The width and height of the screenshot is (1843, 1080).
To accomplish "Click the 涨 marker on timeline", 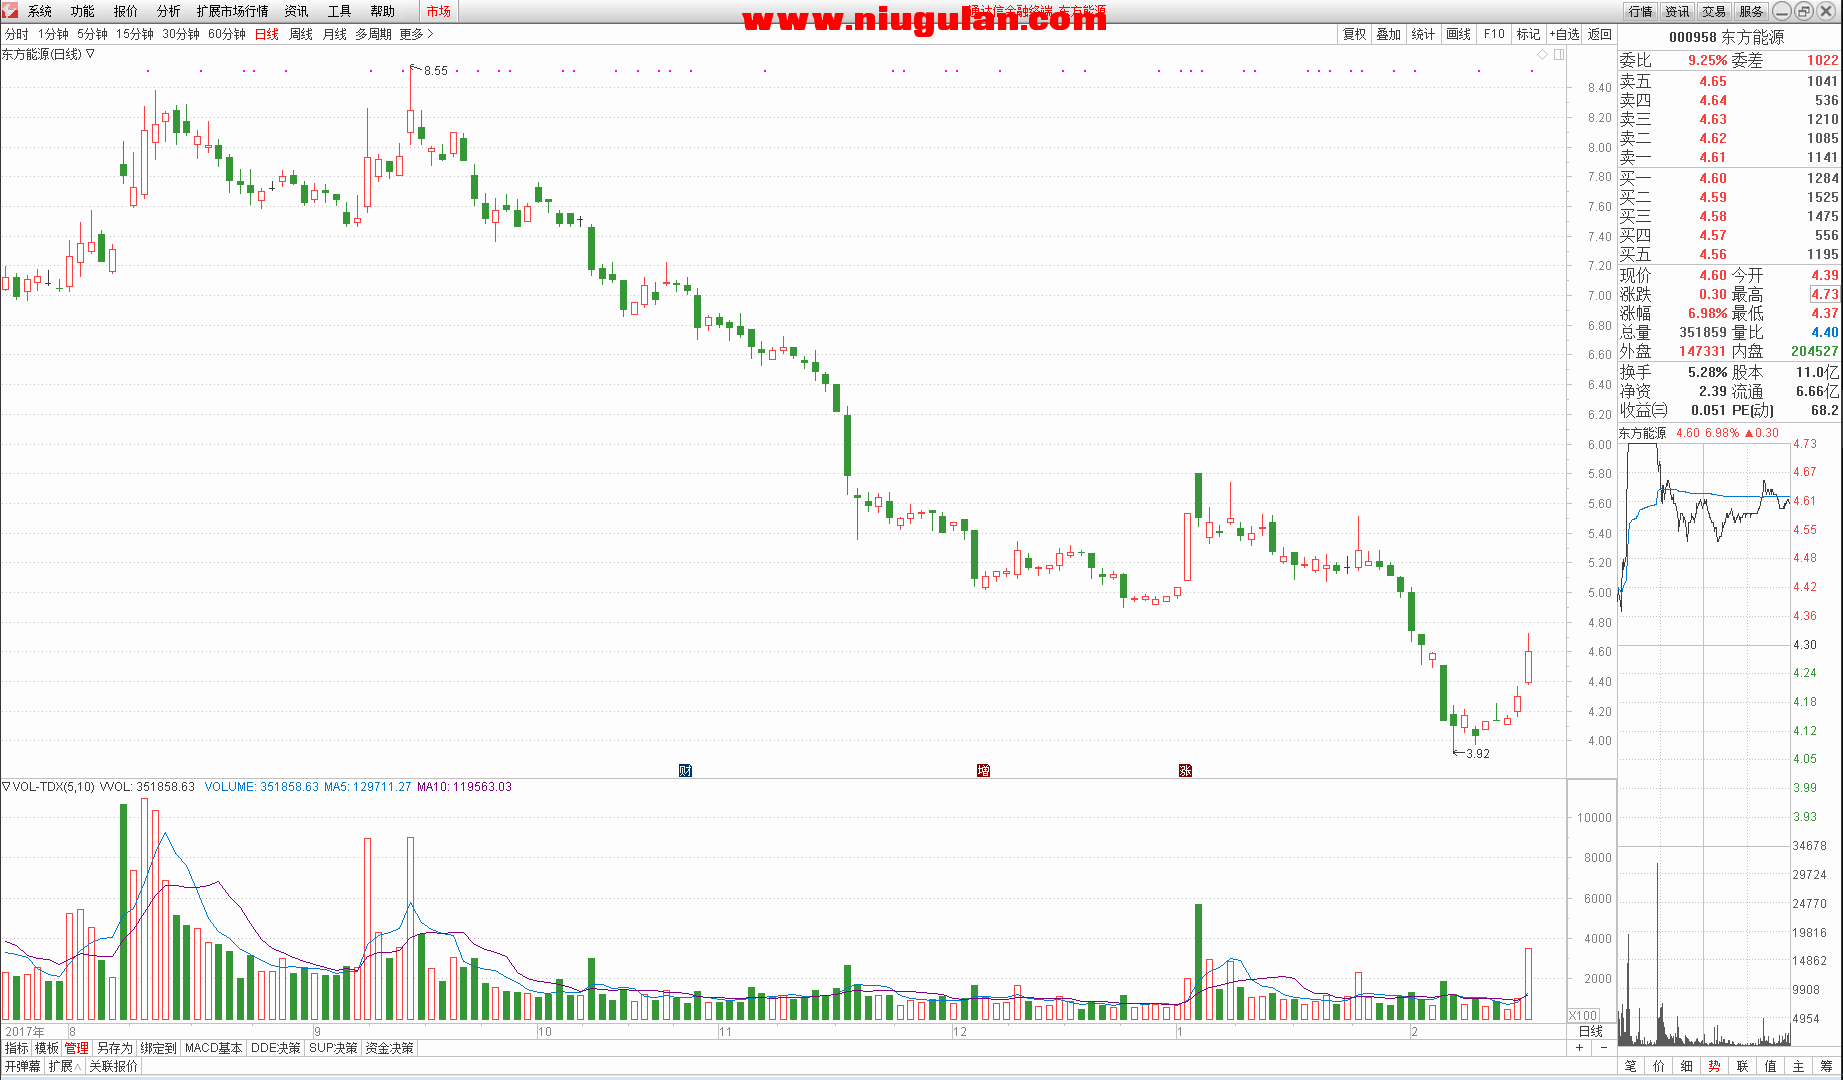I will 1185,770.
